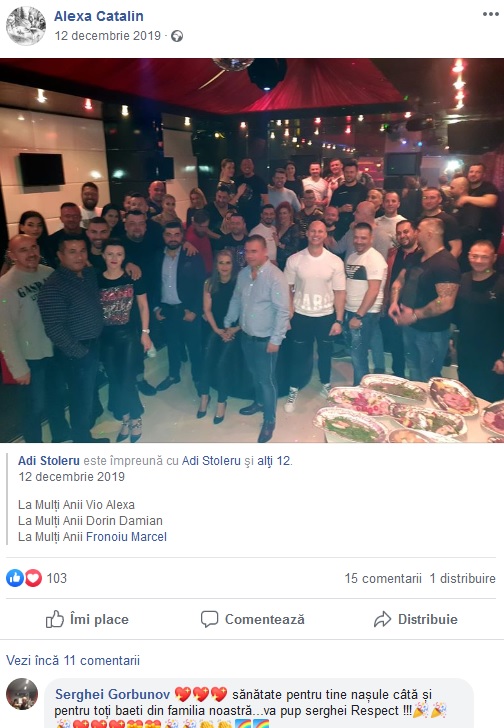The width and height of the screenshot is (504, 728).
Task: Click the blue like reaction icon
Action: [15, 578]
